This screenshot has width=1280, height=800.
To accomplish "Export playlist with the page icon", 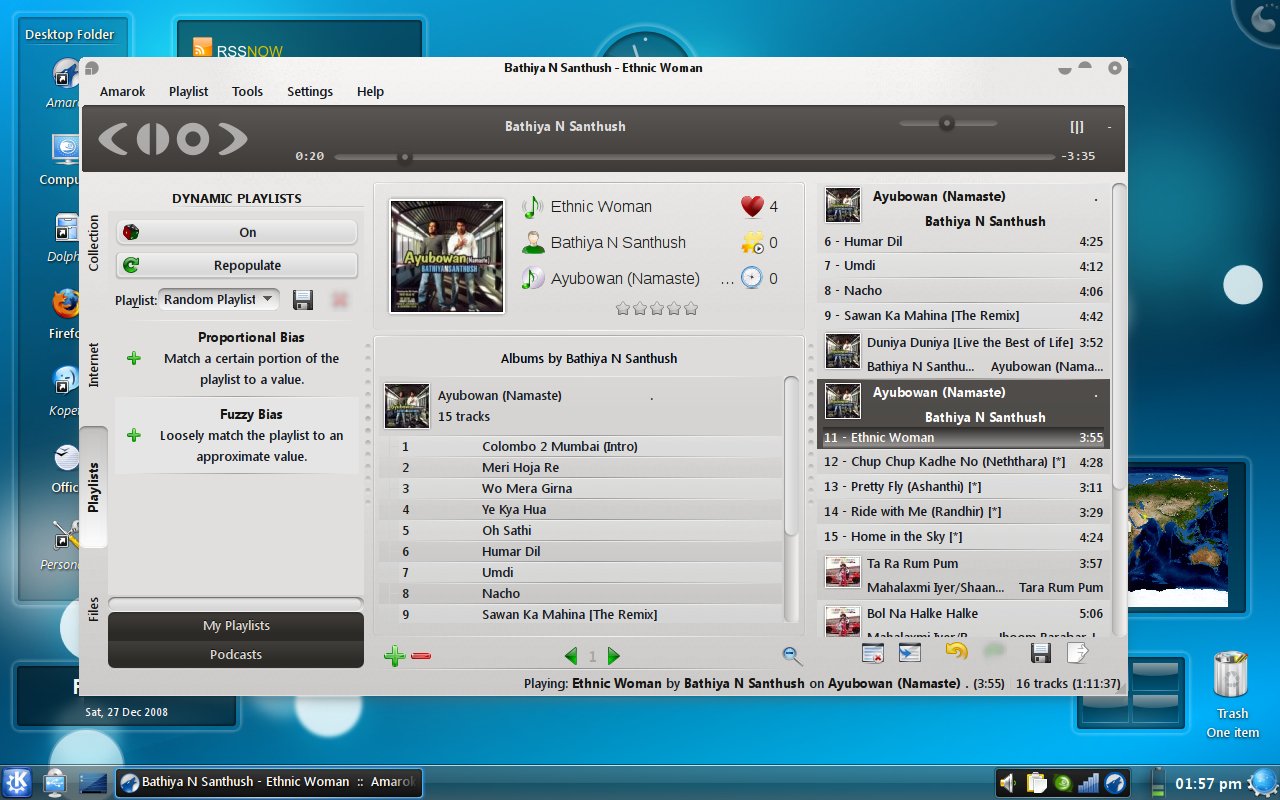I will click(1077, 653).
